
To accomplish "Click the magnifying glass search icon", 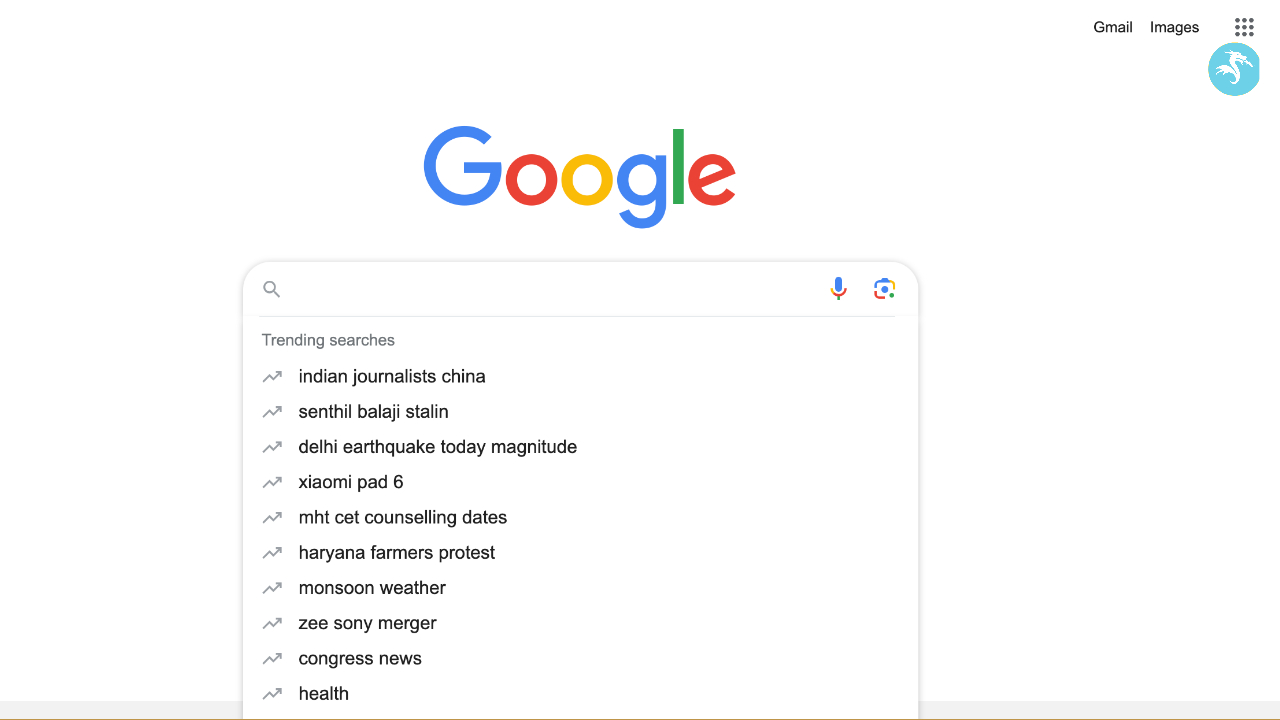I will coord(271,289).
